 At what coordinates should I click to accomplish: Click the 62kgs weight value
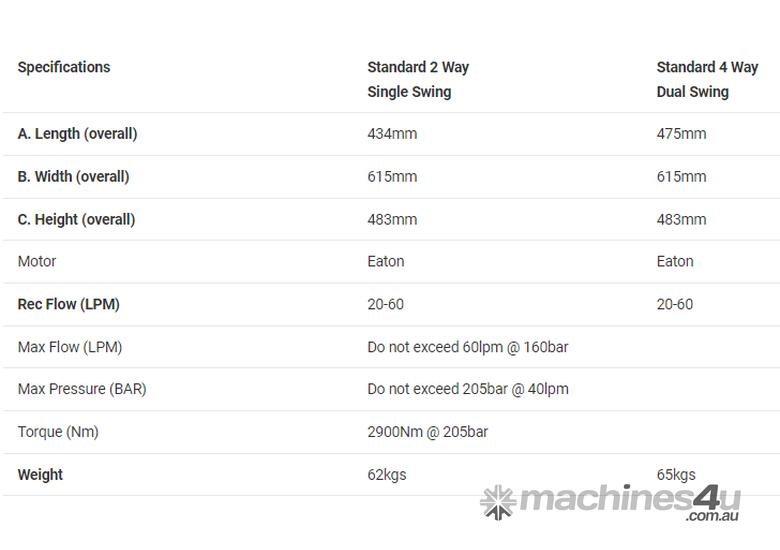(387, 474)
